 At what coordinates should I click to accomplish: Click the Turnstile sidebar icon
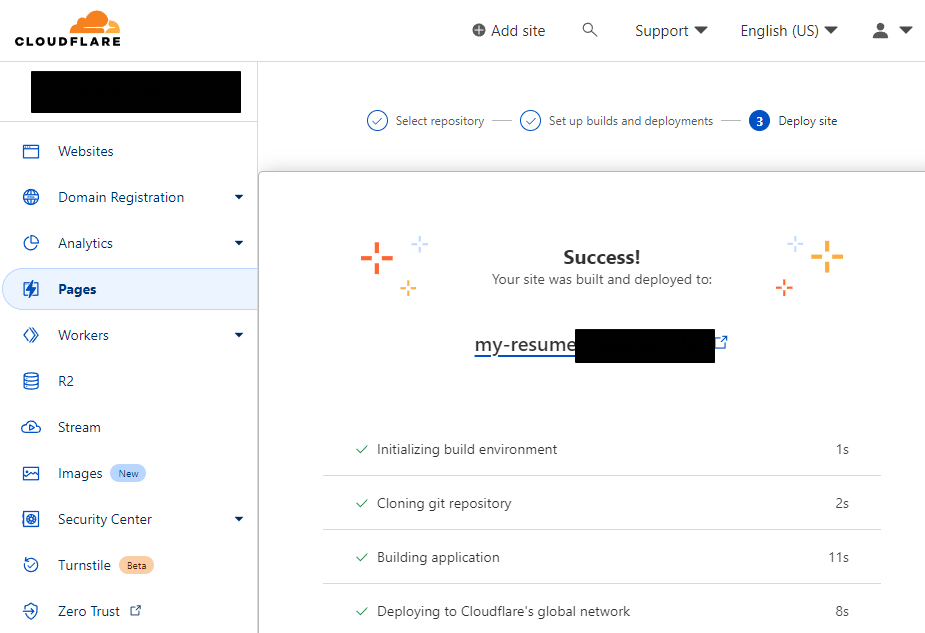pos(31,565)
